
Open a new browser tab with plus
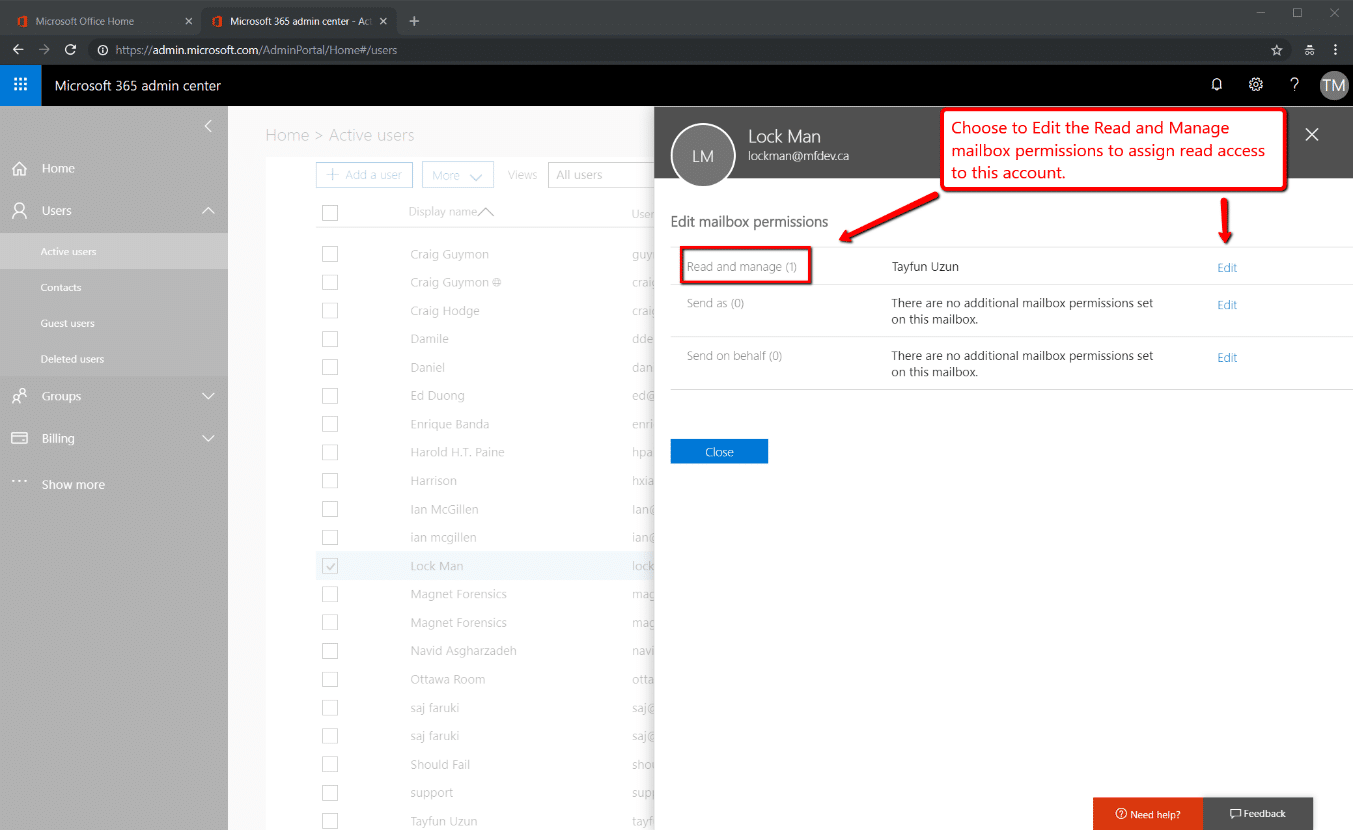point(414,21)
